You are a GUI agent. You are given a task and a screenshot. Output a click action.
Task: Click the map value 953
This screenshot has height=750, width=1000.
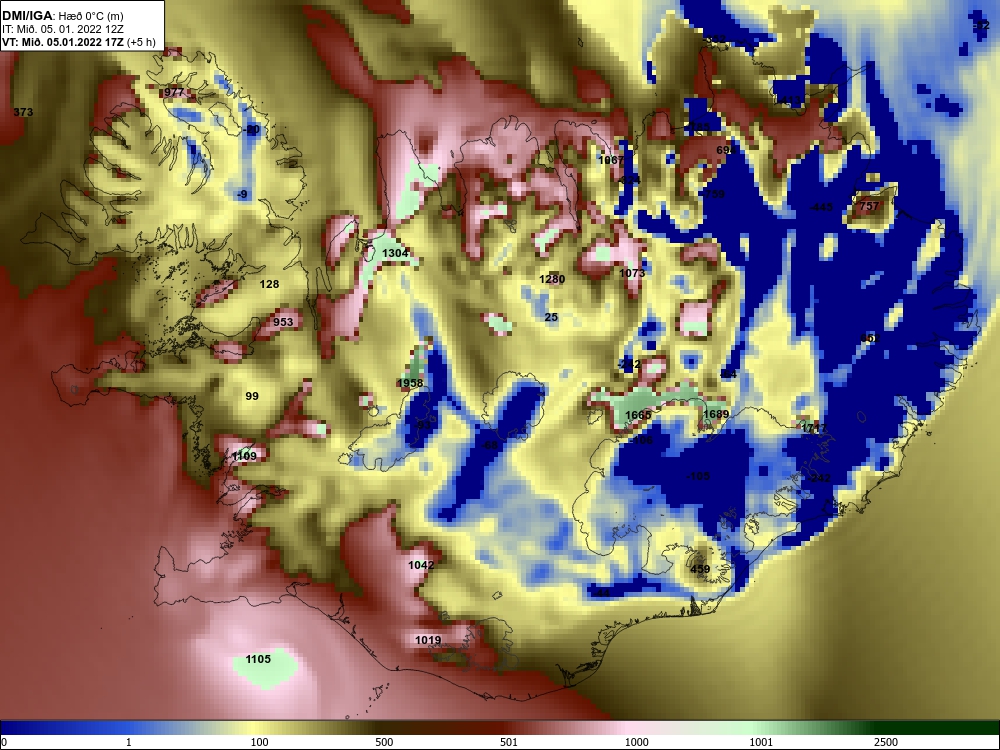pyautogui.click(x=283, y=322)
